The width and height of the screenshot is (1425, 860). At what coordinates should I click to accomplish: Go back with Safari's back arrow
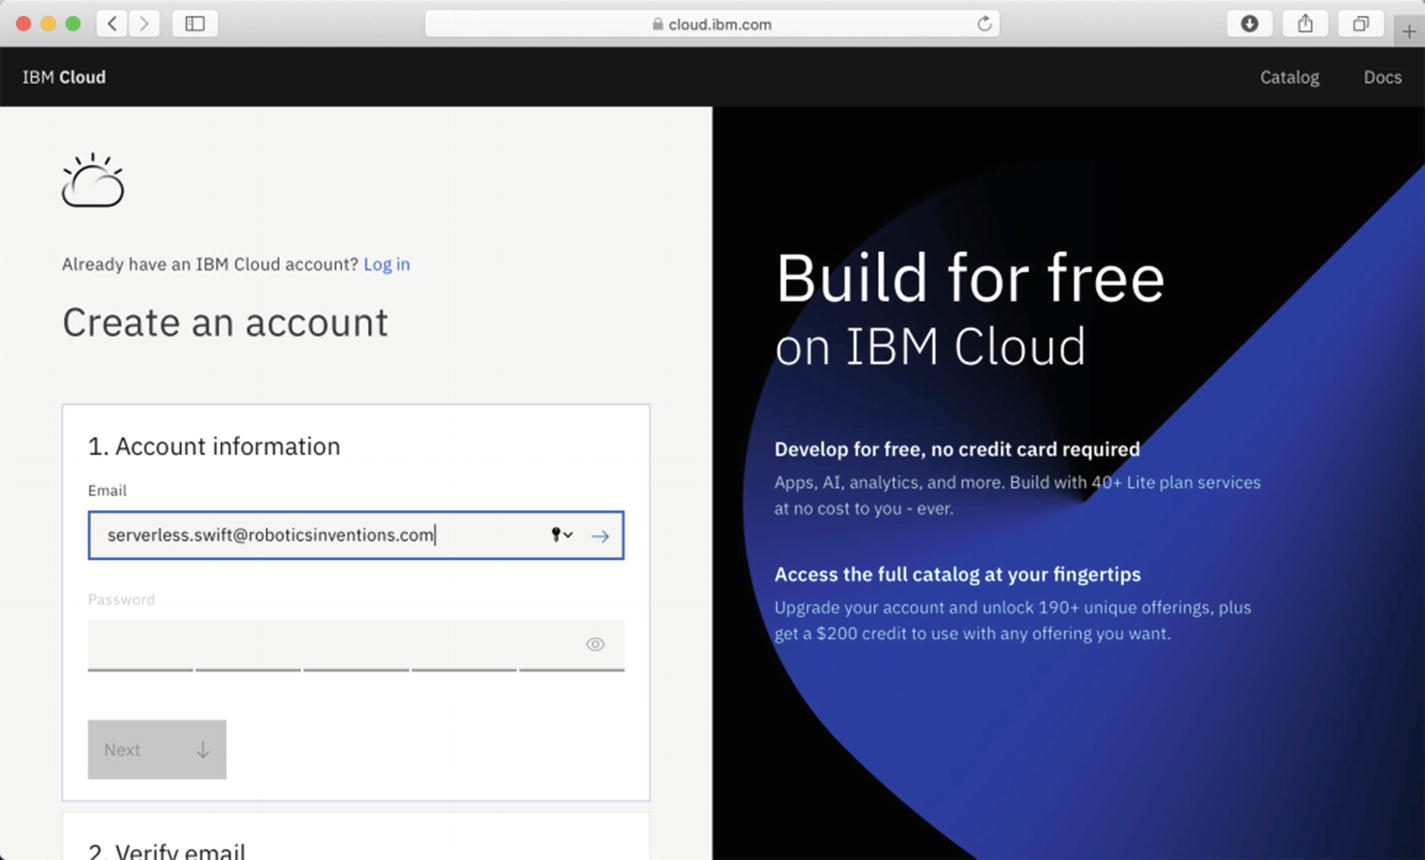pyautogui.click(x=112, y=24)
